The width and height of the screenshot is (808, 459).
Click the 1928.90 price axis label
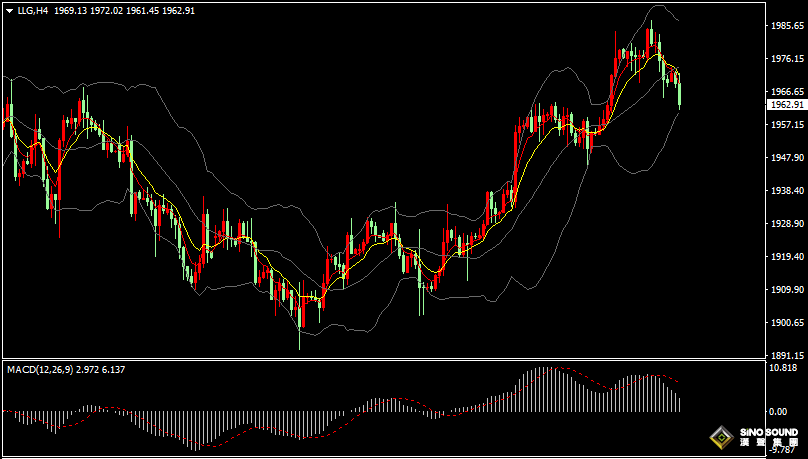click(786, 224)
